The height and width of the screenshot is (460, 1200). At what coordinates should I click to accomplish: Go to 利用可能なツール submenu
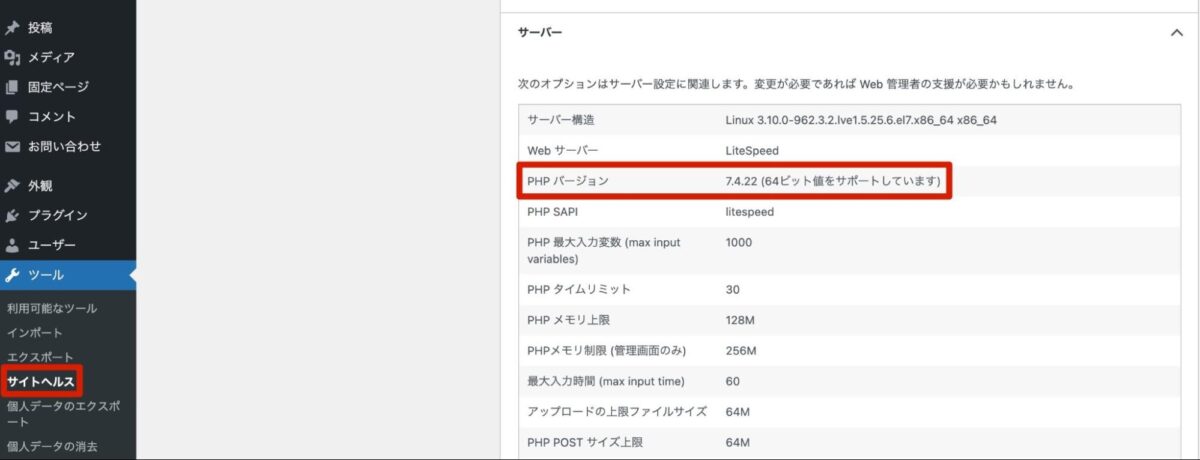click(52, 308)
